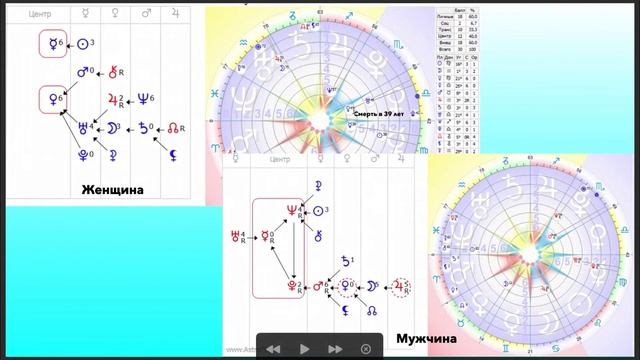The height and width of the screenshot is (360, 640).
Task: Click the red Neptune 4R symbol in Мужчина diagram
Action: (x=294, y=212)
